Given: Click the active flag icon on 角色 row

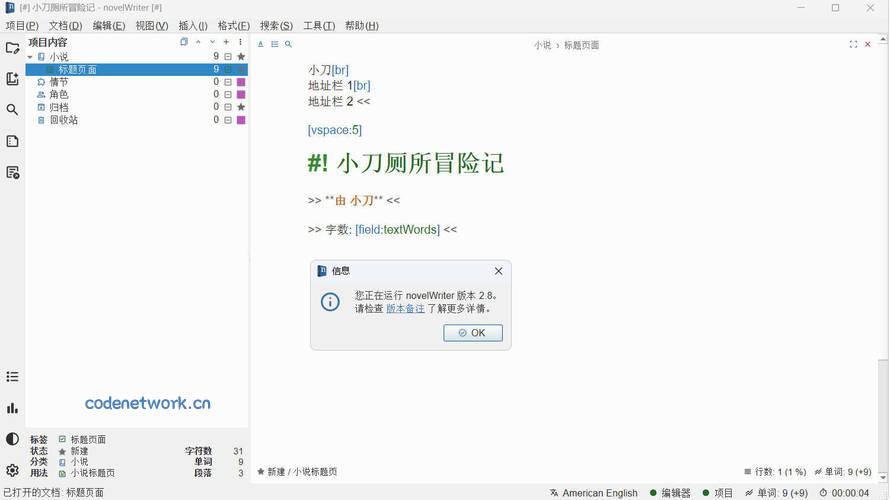Looking at the screenshot, I should [x=228, y=94].
